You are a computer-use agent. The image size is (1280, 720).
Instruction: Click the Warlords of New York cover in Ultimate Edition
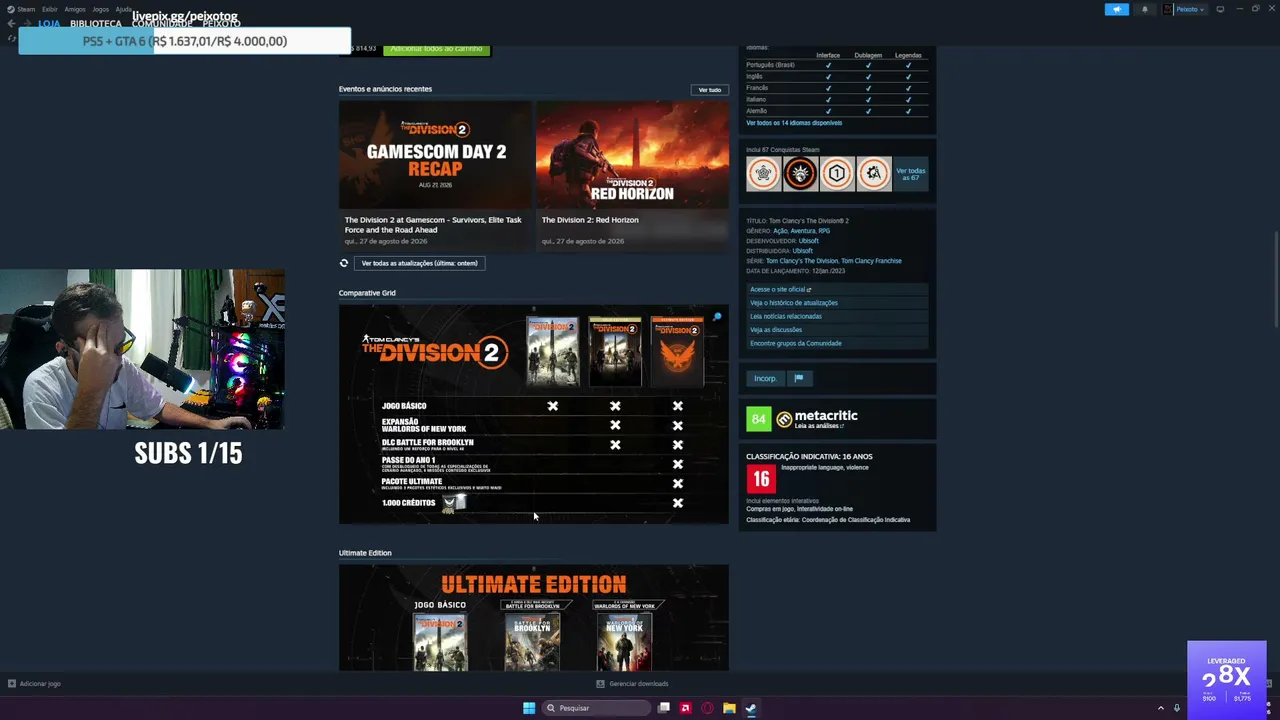click(625, 641)
